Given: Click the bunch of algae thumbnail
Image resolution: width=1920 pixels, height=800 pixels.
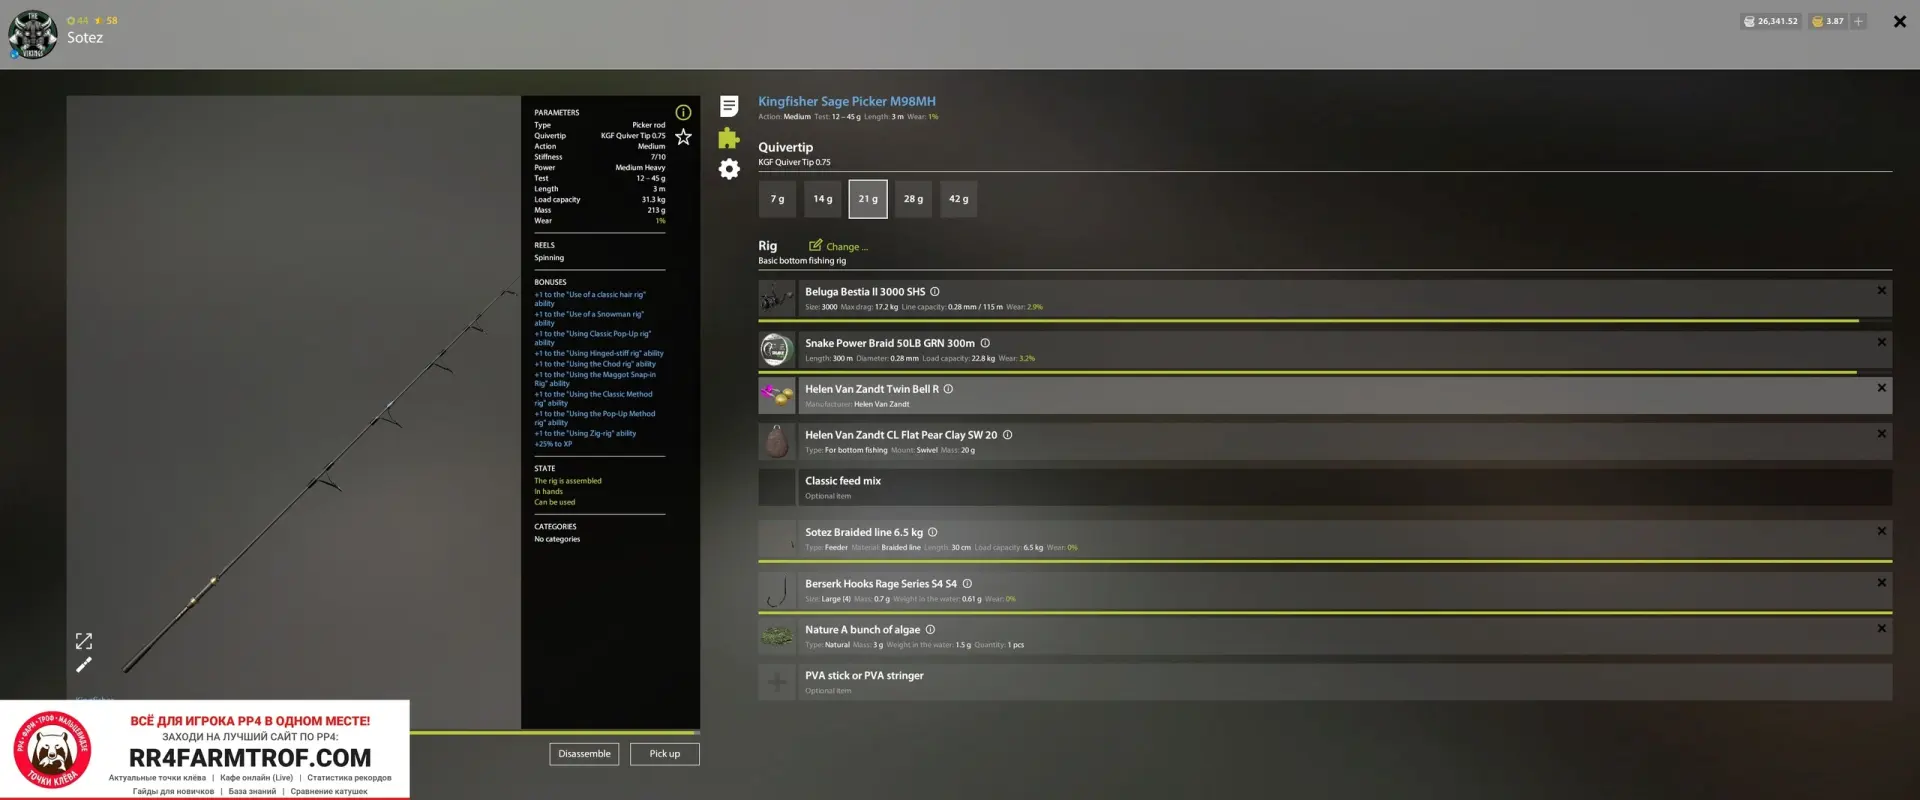Looking at the screenshot, I should [777, 636].
